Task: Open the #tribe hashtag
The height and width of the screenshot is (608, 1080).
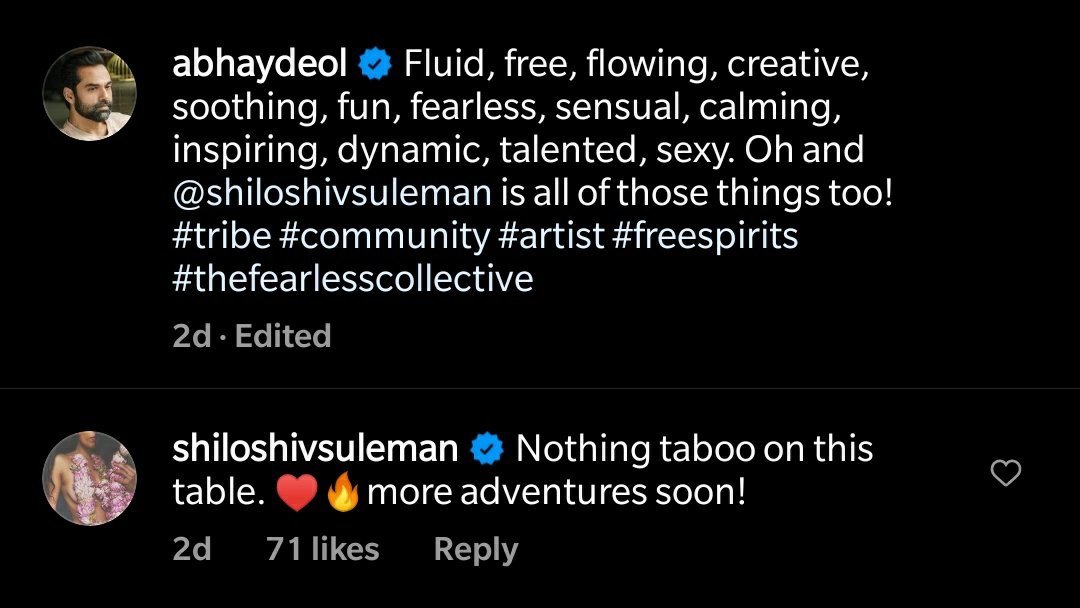Action: click(222, 236)
